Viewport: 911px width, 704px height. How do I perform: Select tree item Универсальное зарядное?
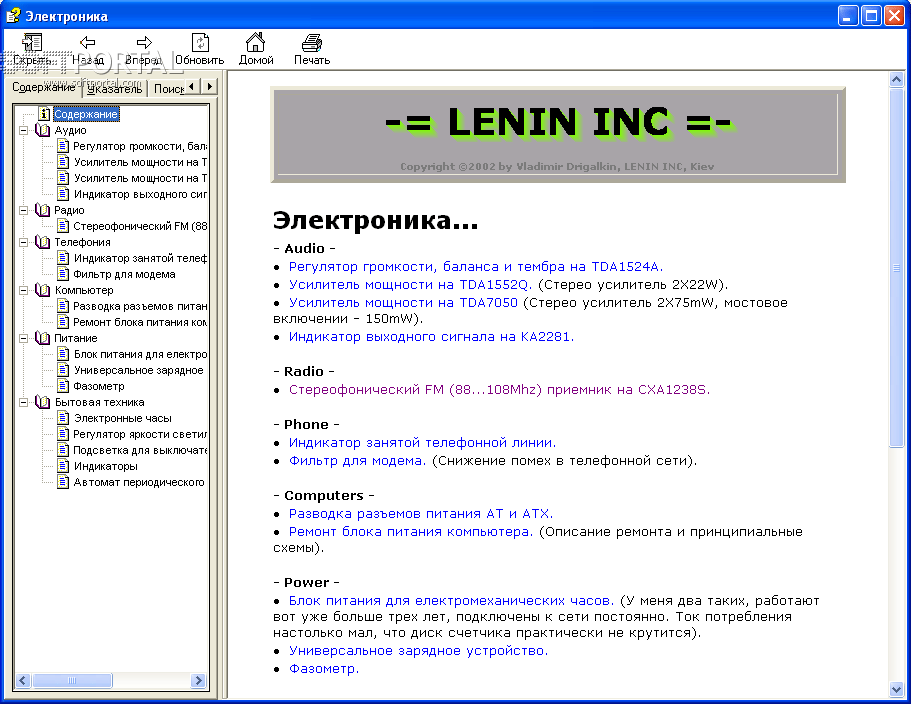(x=138, y=370)
